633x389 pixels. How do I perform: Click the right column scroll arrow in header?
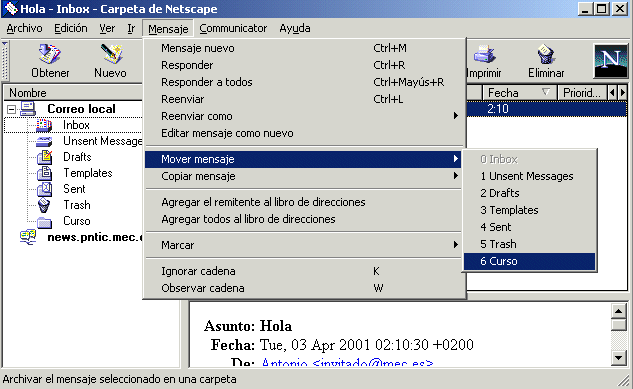[x=623, y=93]
